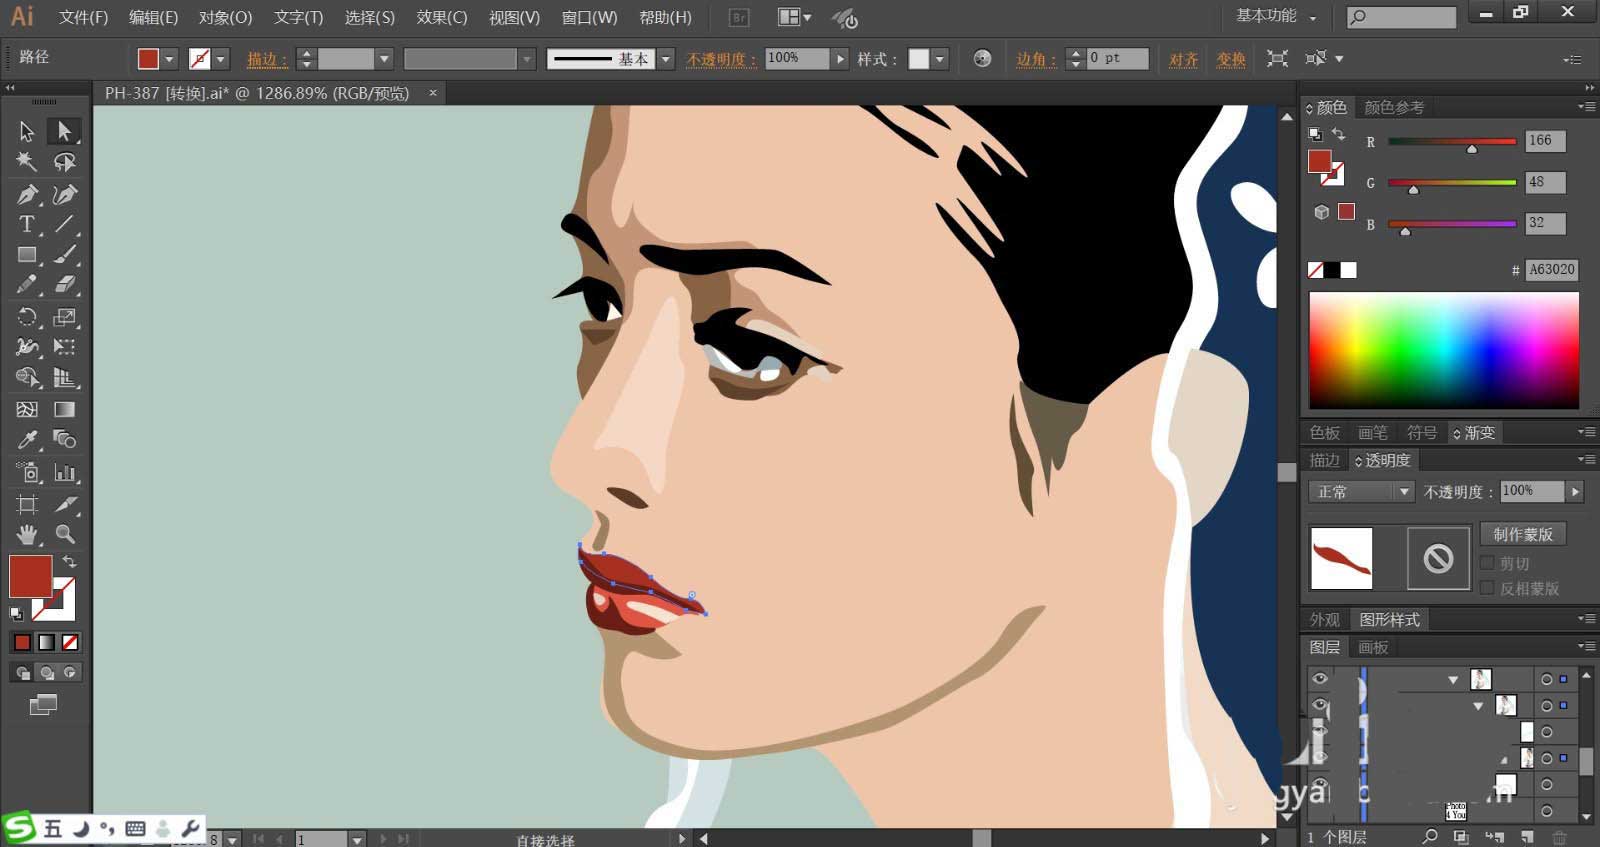The image size is (1600, 847).
Task: Open the 效果(C) menu
Action: [x=442, y=17]
